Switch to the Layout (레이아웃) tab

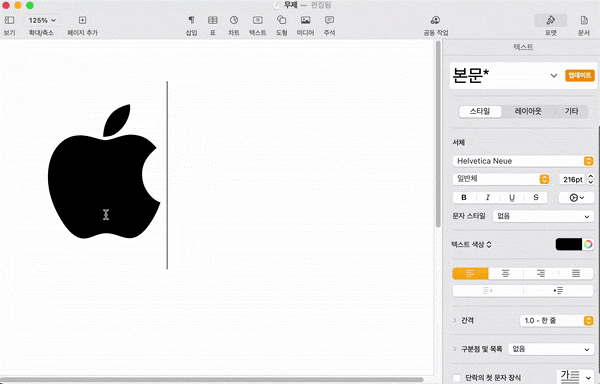click(528, 111)
